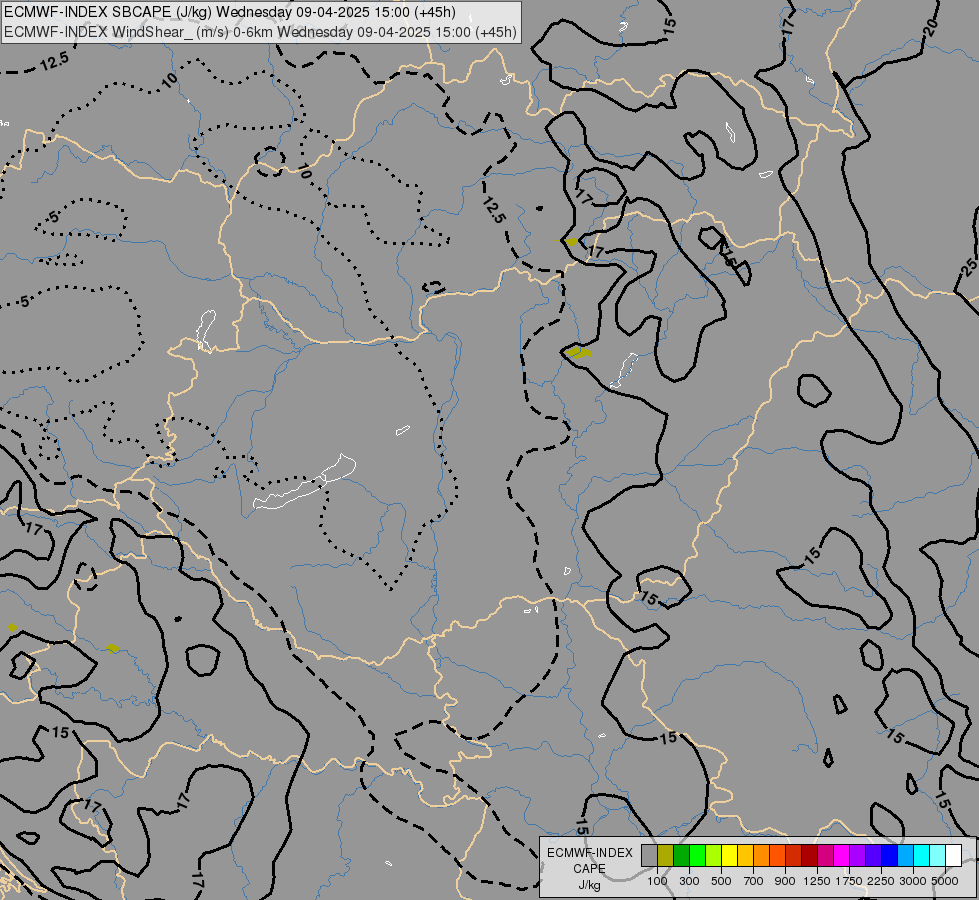Click the cyan legend swatch
This screenshot has width=979, height=900.
(922, 855)
